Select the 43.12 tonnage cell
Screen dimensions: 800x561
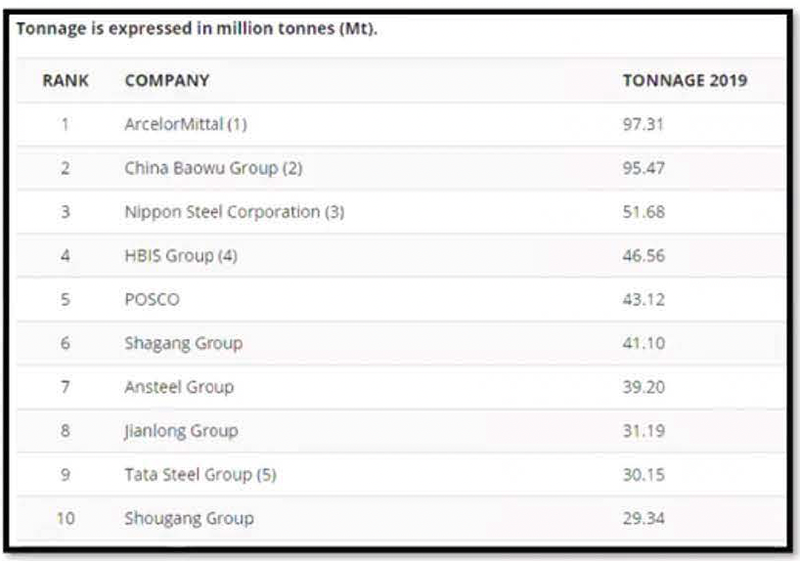coord(643,299)
